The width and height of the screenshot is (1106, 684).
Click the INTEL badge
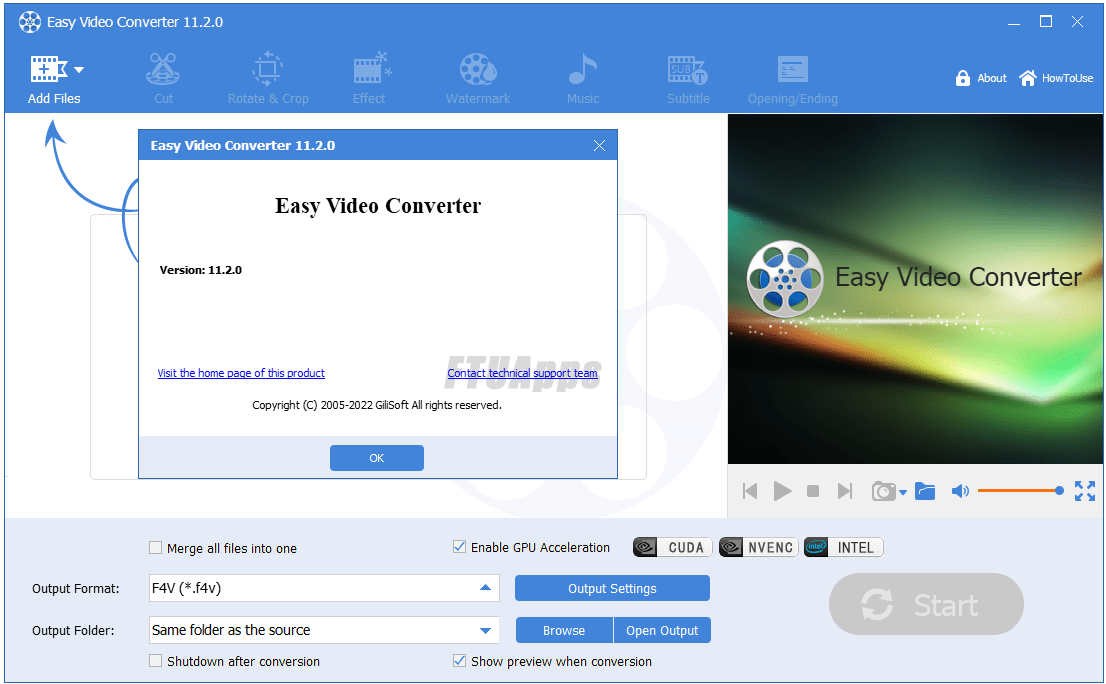coord(844,547)
